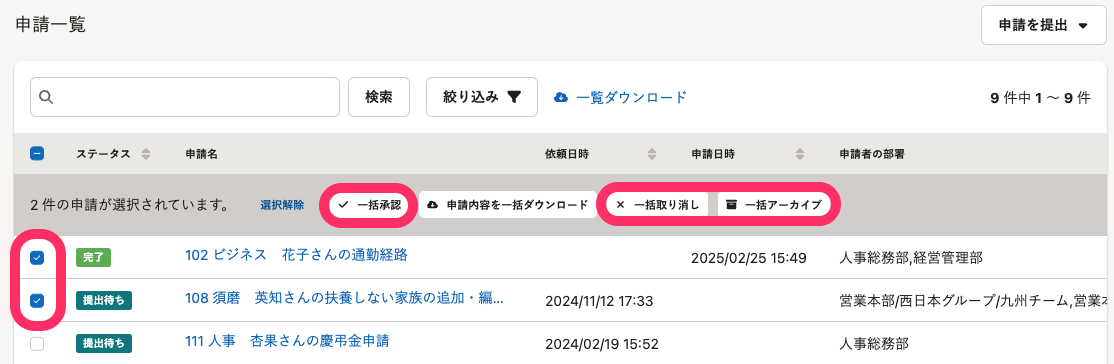
Task: Click the archive box icon on 一括アーカイブ
Action: pyautogui.click(x=731, y=205)
